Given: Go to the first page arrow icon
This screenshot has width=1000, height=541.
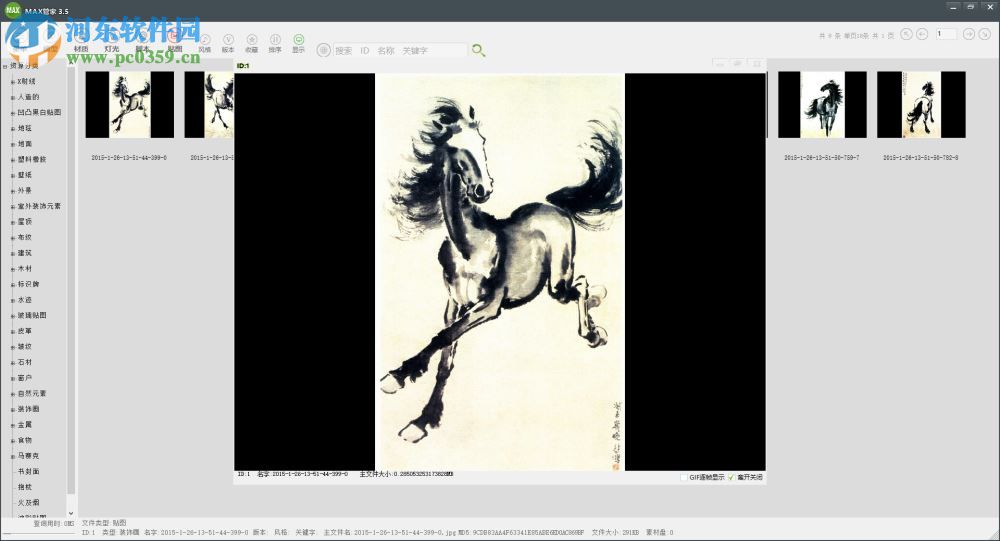Looking at the screenshot, I should [906, 34].
